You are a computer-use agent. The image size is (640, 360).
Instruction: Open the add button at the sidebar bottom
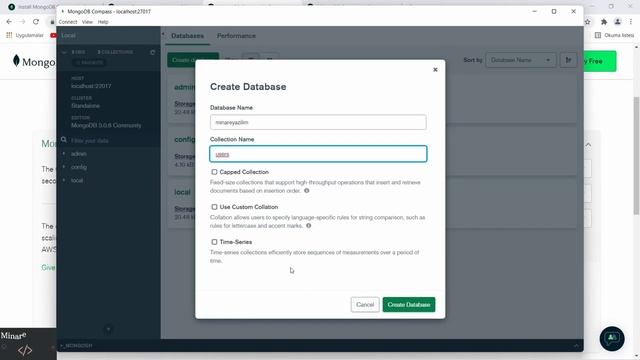(x=109, y=329)
